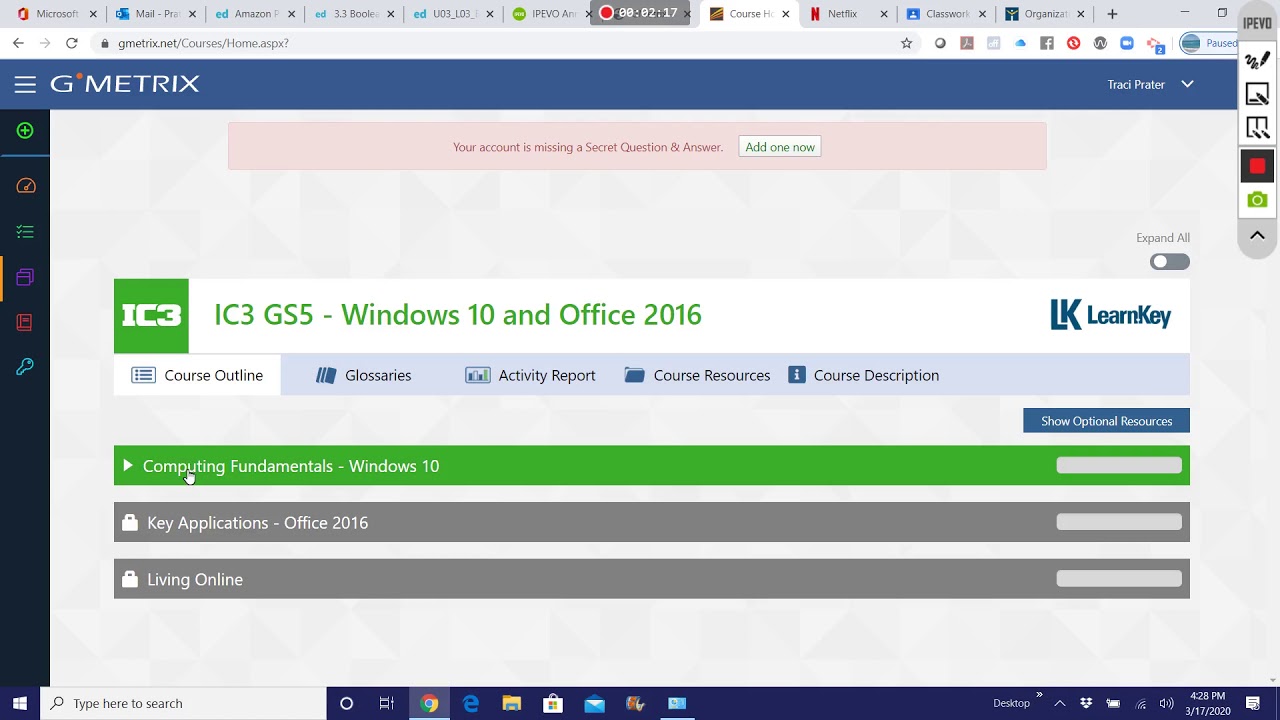Bookmark this page with star icon
This screenshot has width=1280, height=720.
click(906, 43)
